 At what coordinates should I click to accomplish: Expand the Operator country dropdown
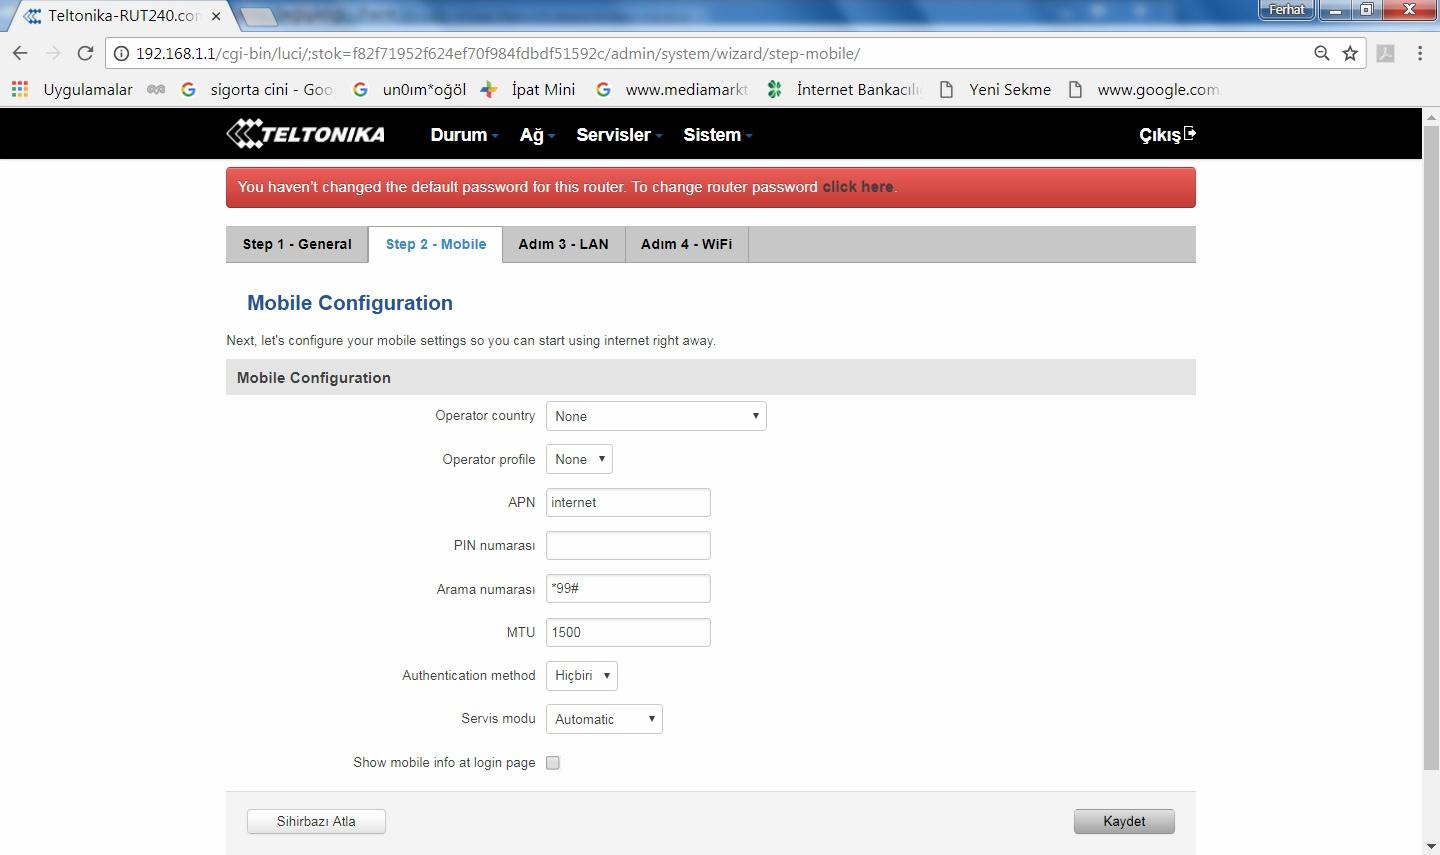656,416
